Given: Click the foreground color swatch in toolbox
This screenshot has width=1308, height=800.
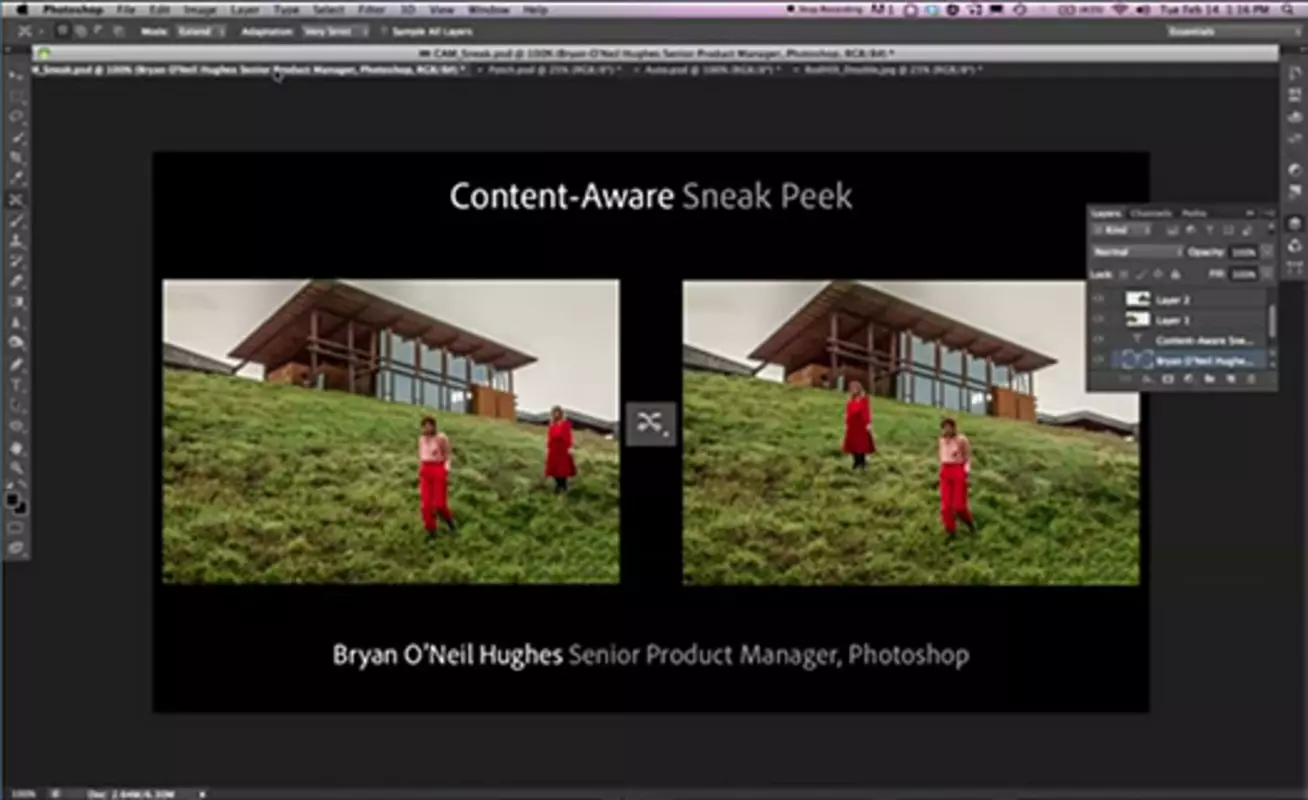Looking at the screenshot, I should [13, 499].
